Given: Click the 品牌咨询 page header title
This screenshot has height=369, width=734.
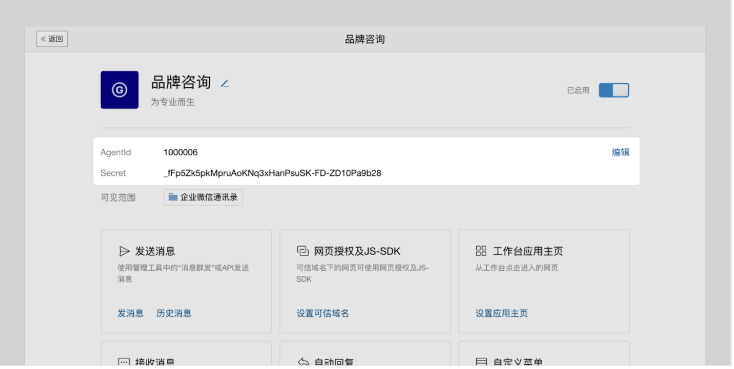Looking at the screenshot, I should point(365,39).
